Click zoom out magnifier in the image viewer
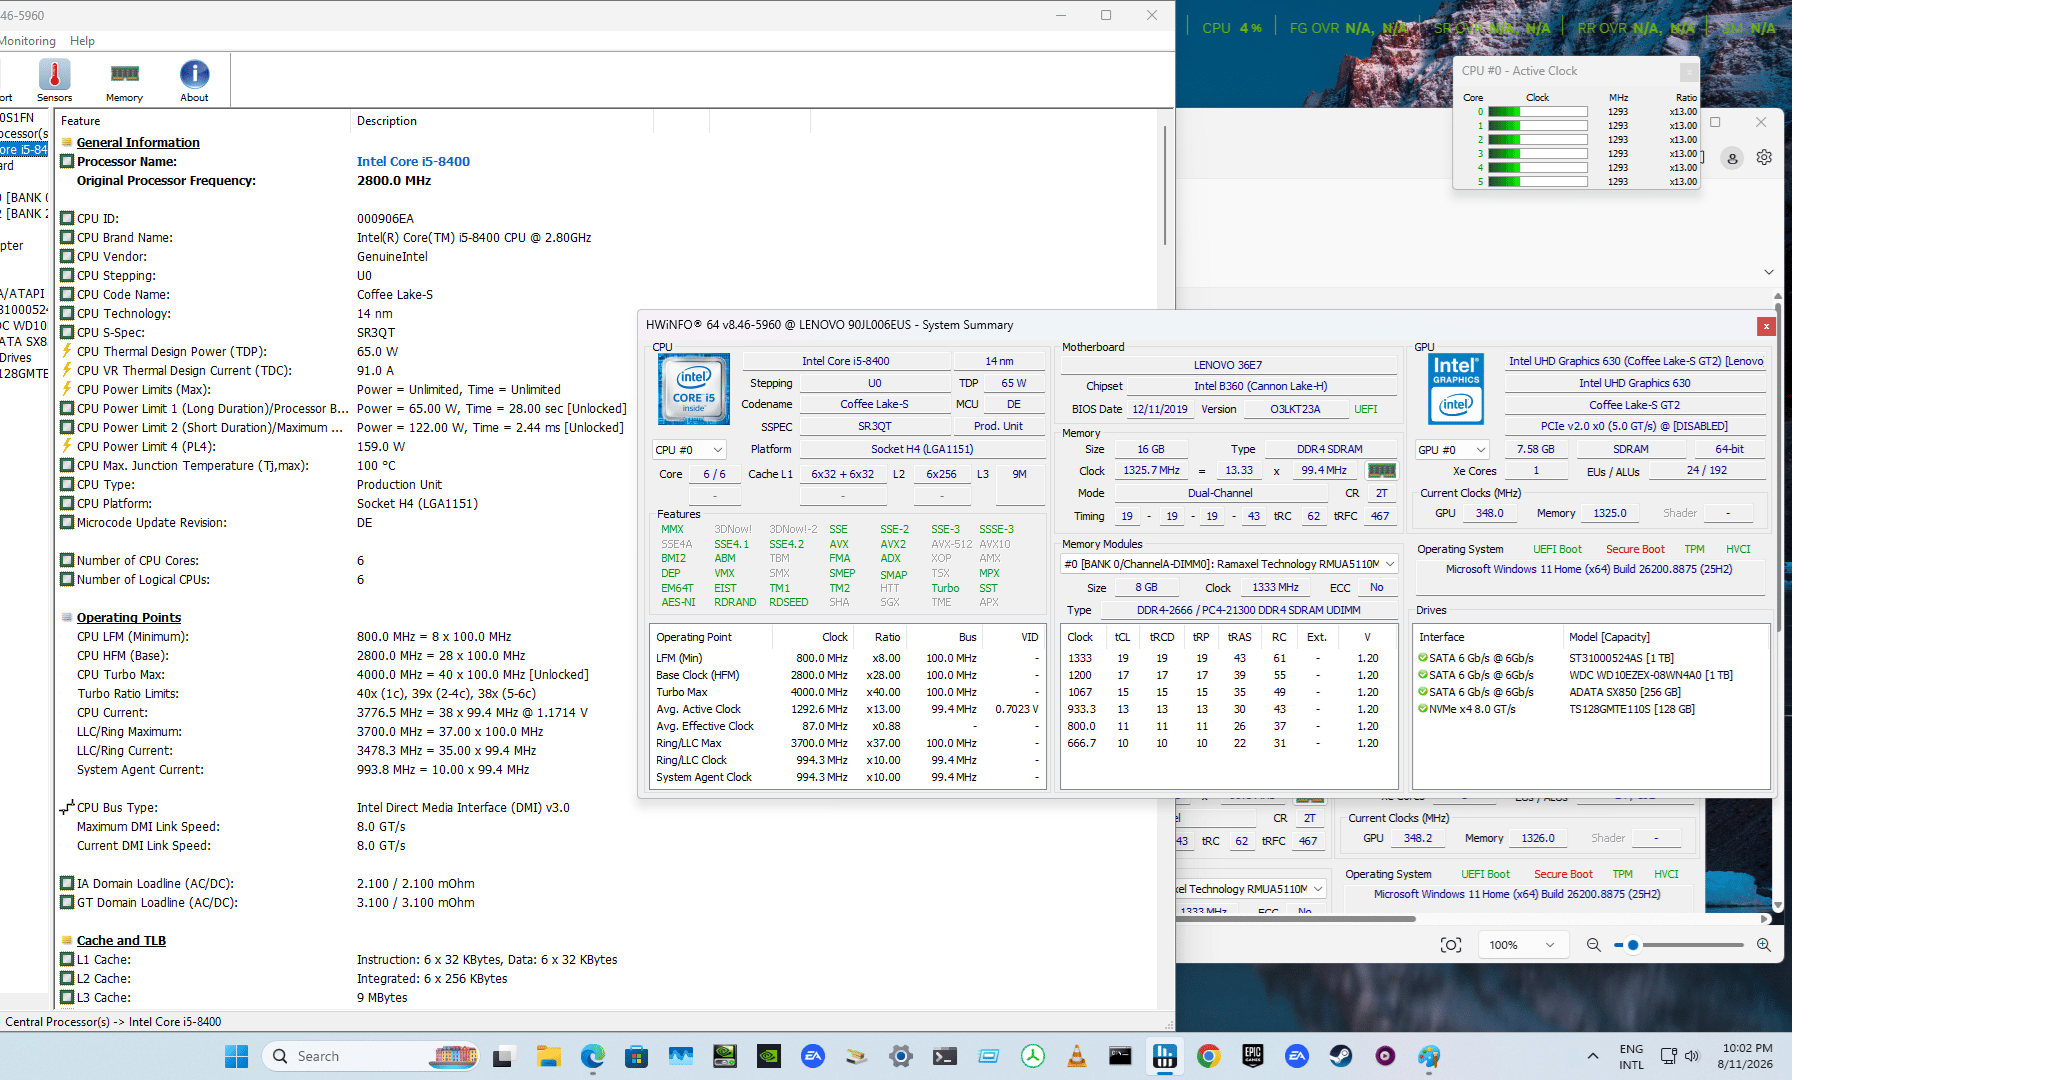Screen dimensions: 2048x1080 coord(1593,945)
